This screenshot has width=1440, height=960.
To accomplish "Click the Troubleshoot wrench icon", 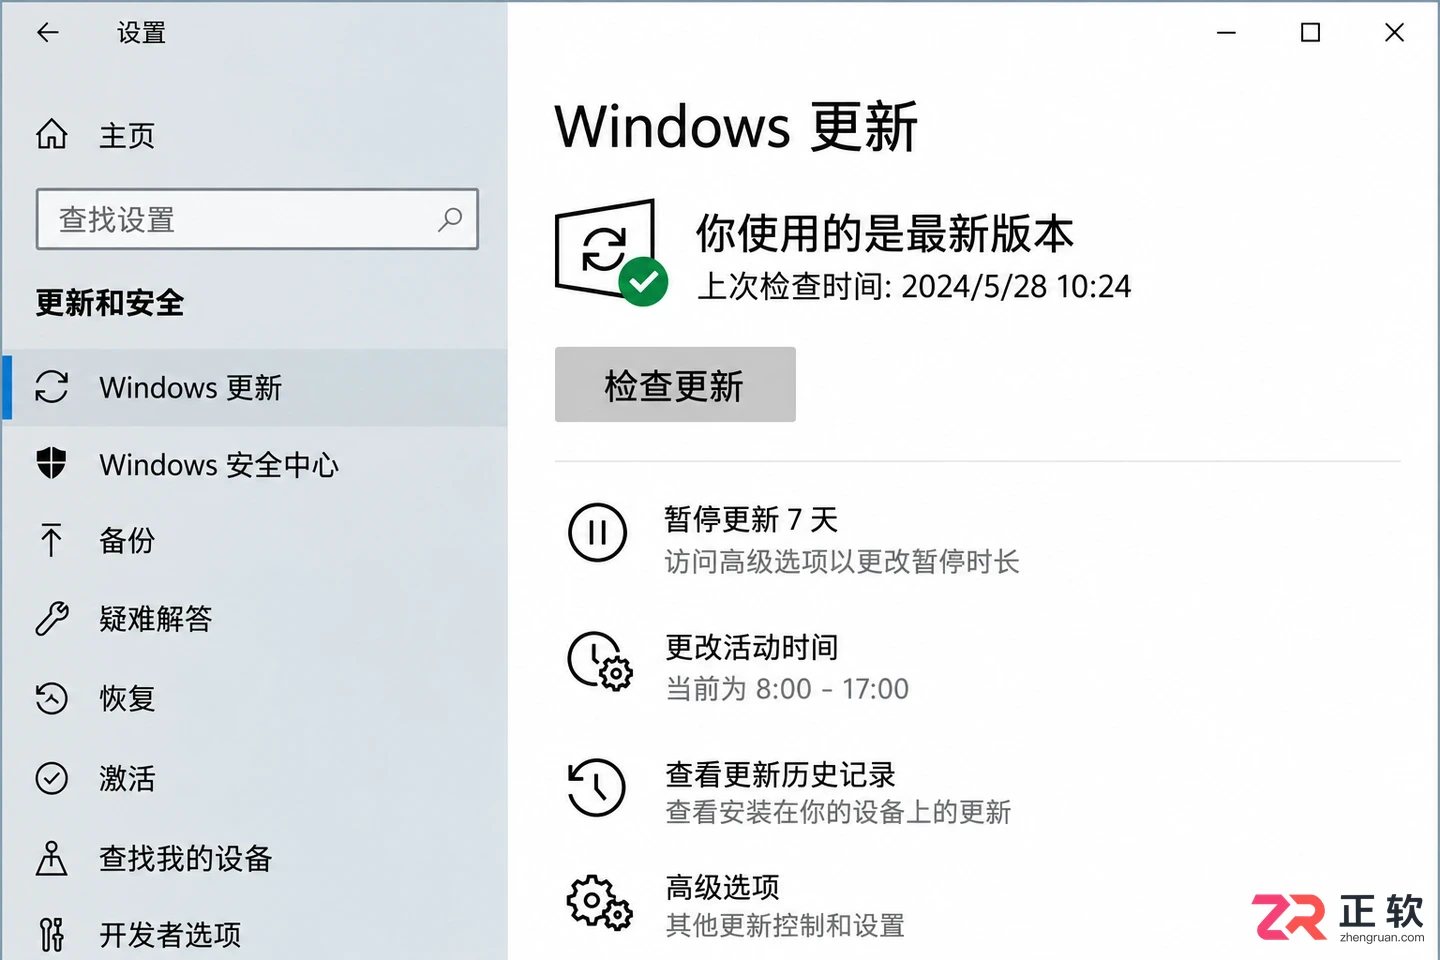I will pos(52,619).
